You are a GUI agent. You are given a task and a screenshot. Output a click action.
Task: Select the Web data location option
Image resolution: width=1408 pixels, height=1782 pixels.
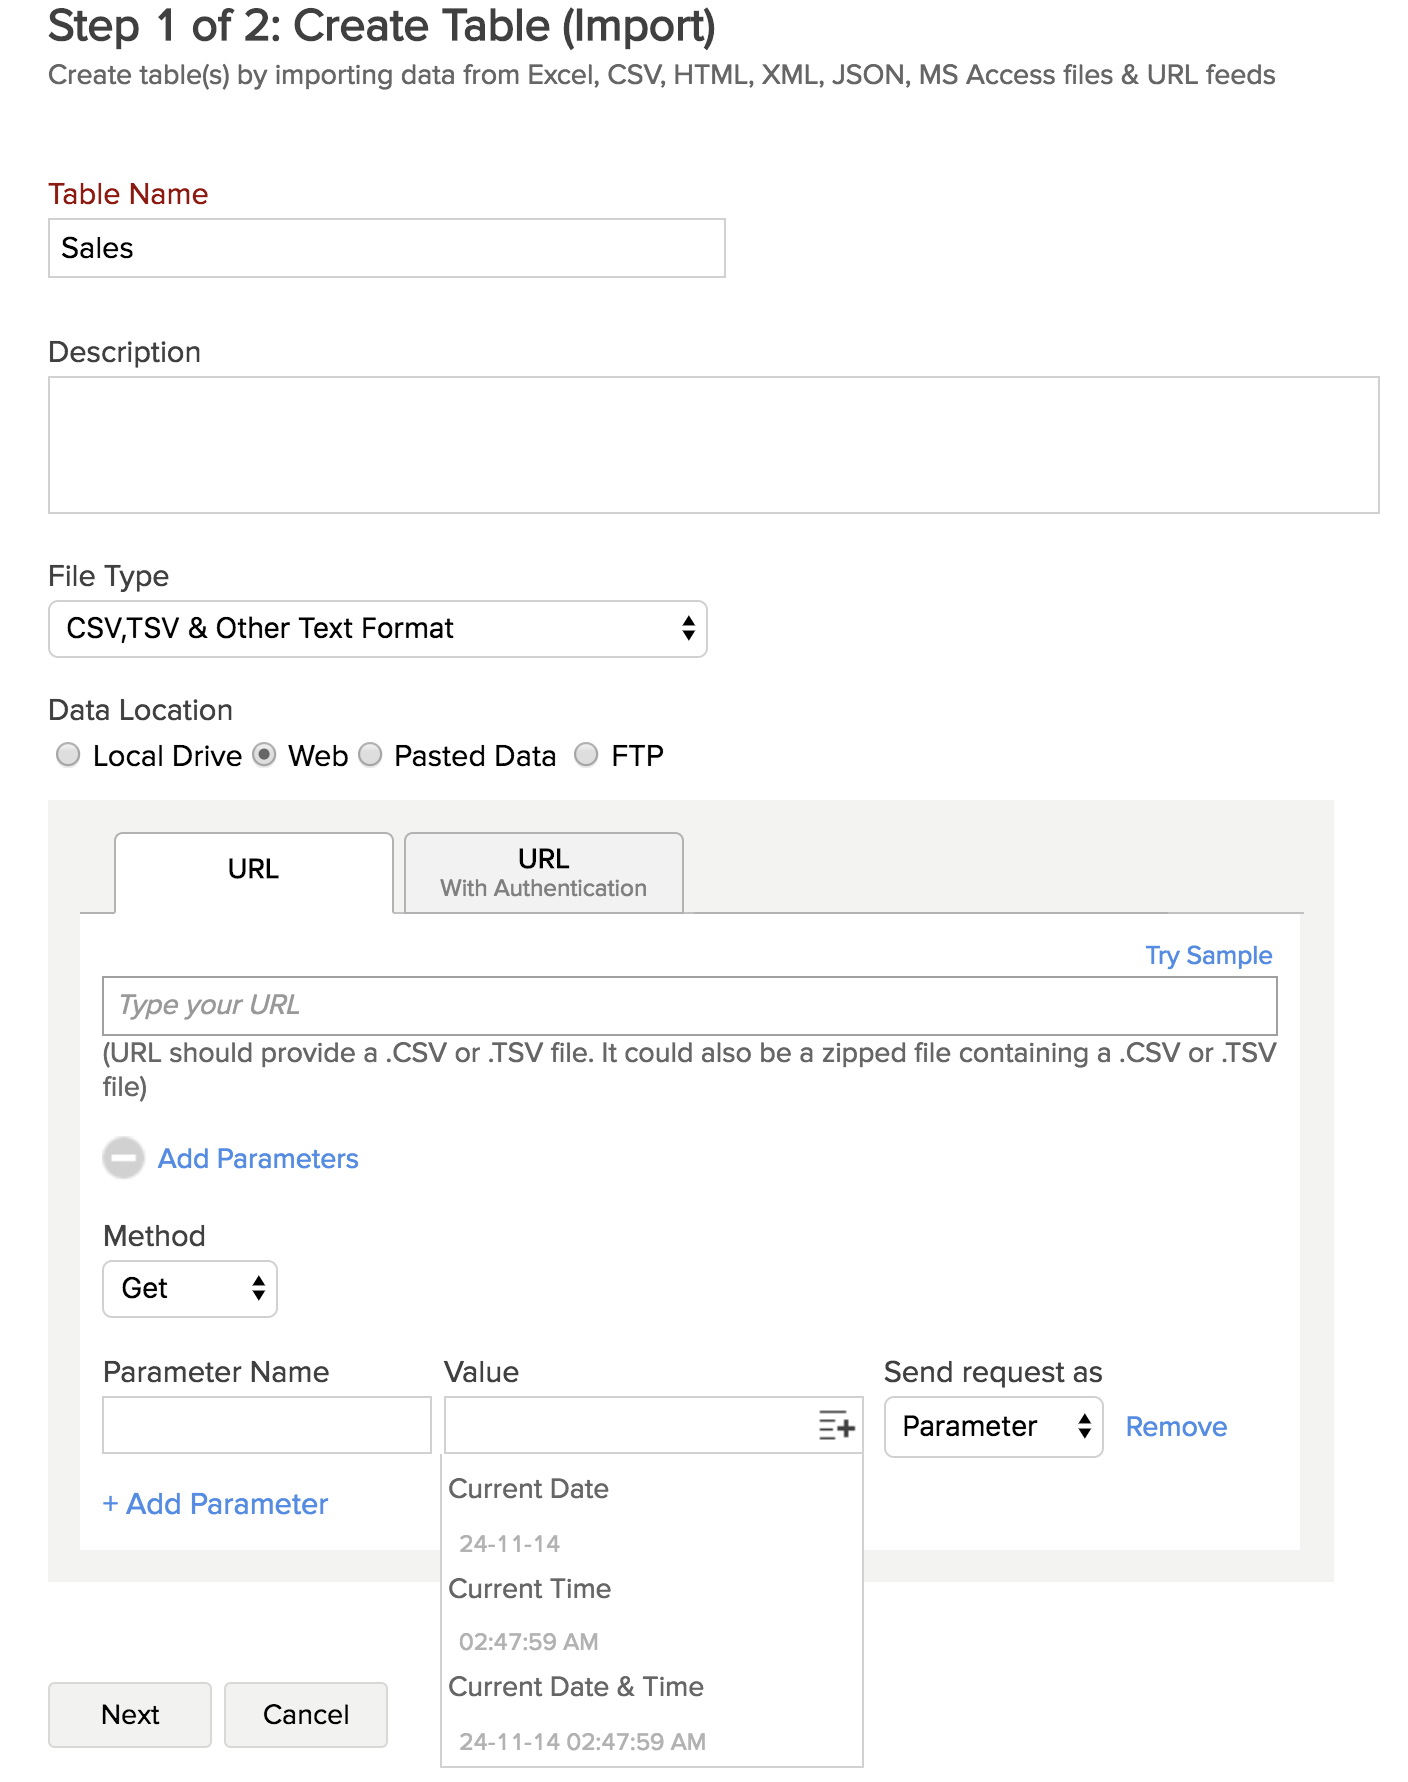tap(264, 755)
